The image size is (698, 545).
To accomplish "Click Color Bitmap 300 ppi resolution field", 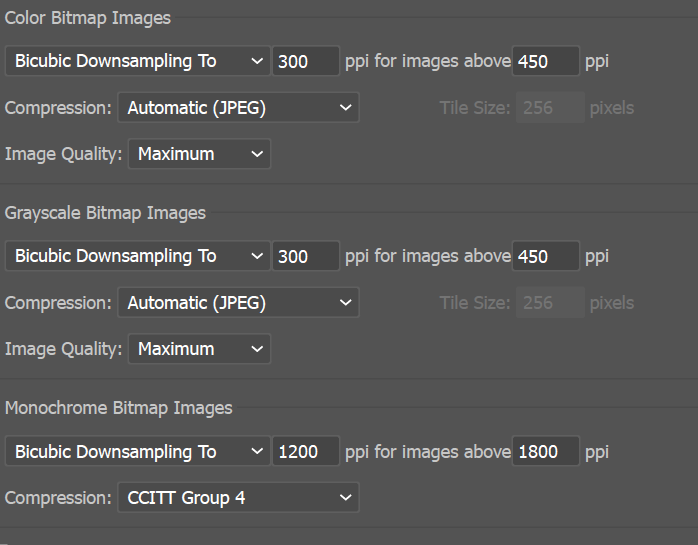I will click(305, 61).
